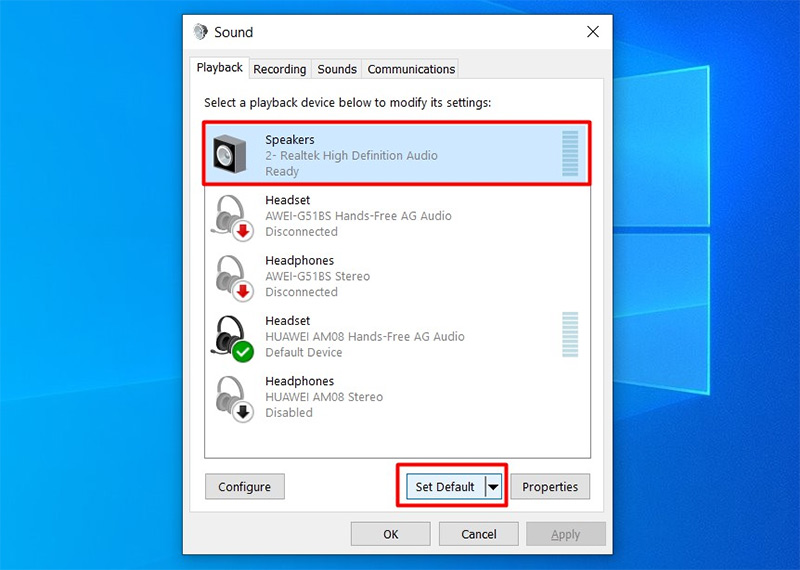Open device Properties
The height and width of the screenshot is (570, 800).
click(550, 487)
